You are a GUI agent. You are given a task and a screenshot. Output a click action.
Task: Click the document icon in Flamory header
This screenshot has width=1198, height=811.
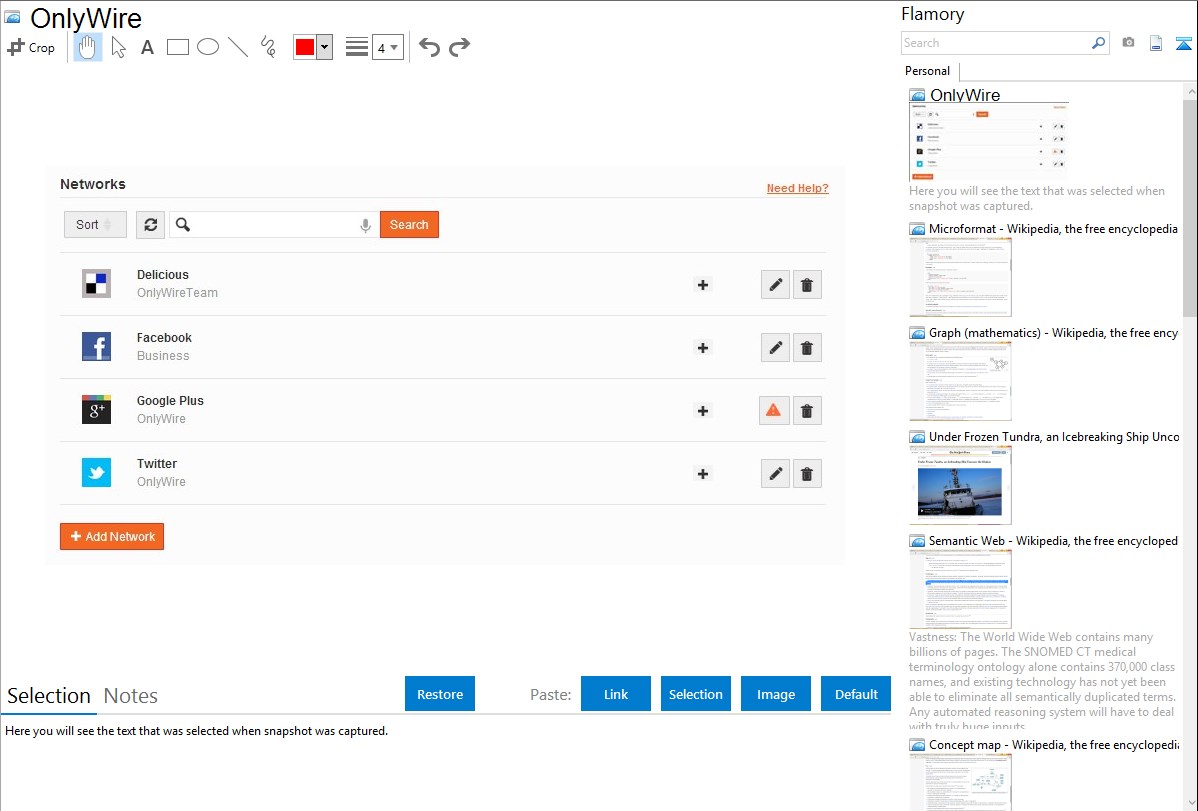coord(1156,43)
